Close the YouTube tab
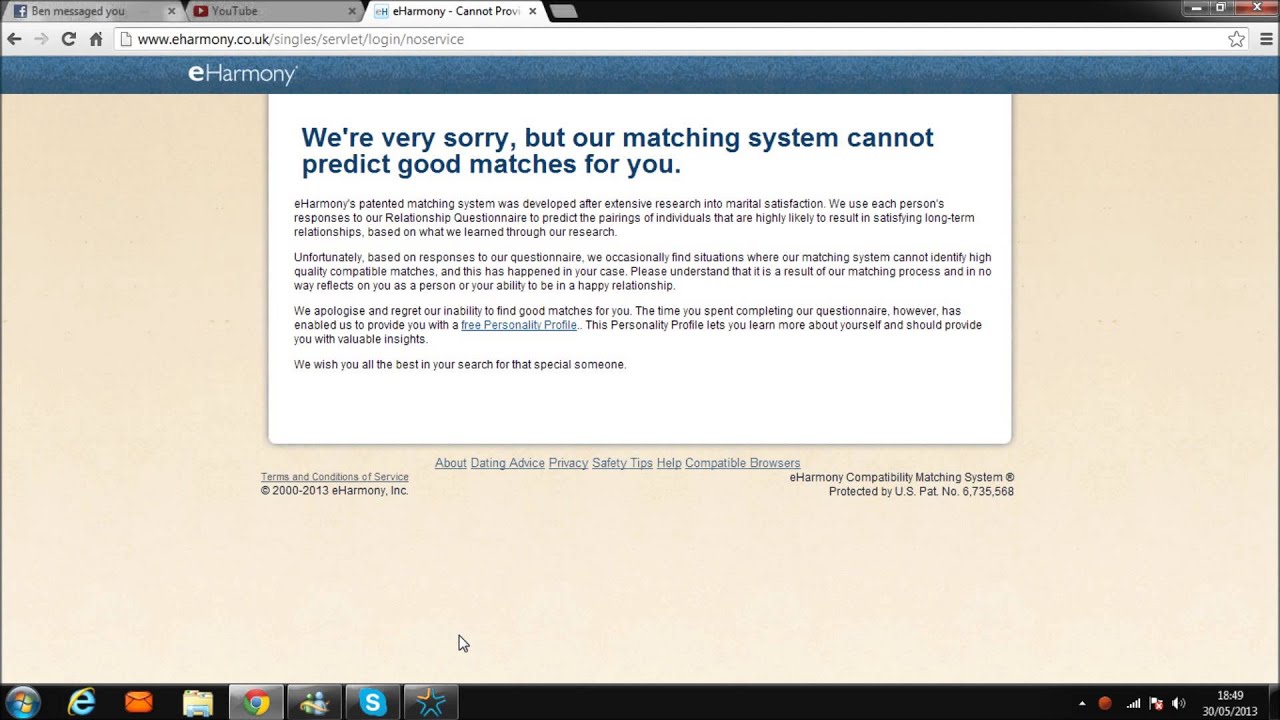The image size is (1280, 720). coord(351,11)
